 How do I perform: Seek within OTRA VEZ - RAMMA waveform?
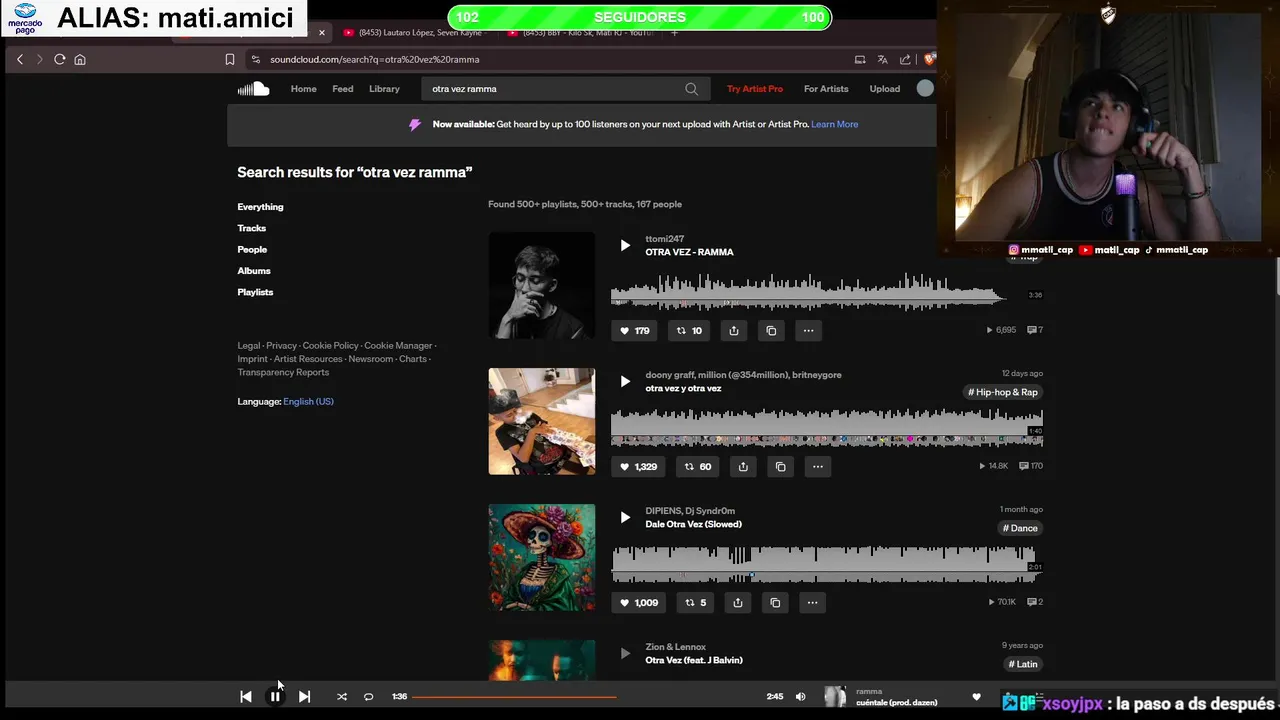click(810, 290)
